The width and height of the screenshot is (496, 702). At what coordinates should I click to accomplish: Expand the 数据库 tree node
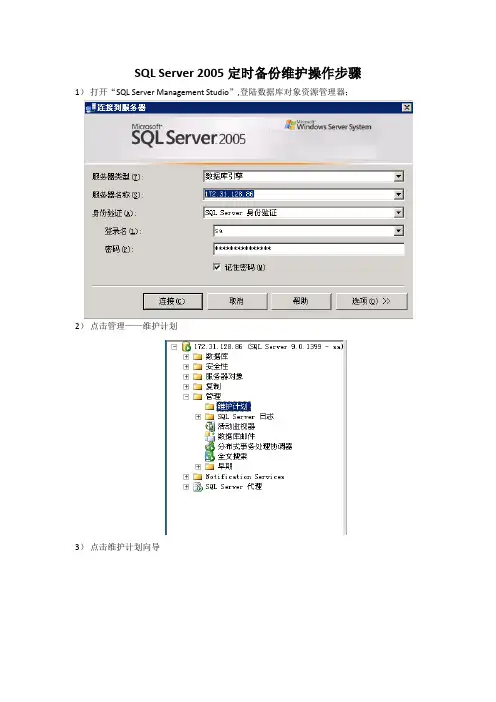coord(186,357)
